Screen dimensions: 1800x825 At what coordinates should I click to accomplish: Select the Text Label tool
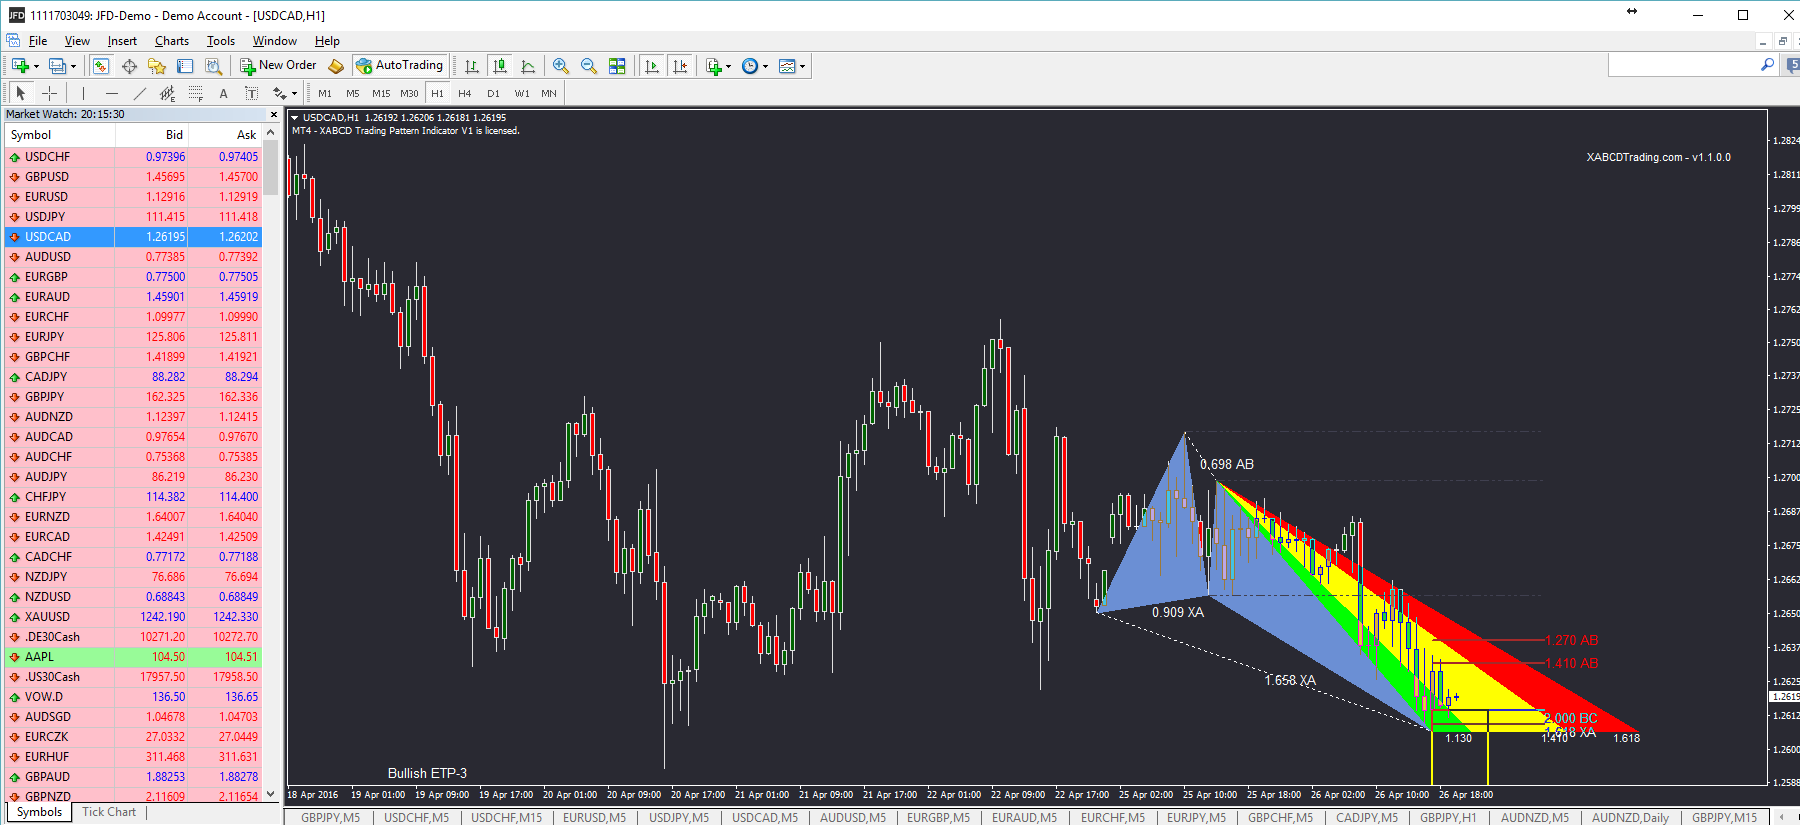251,93
